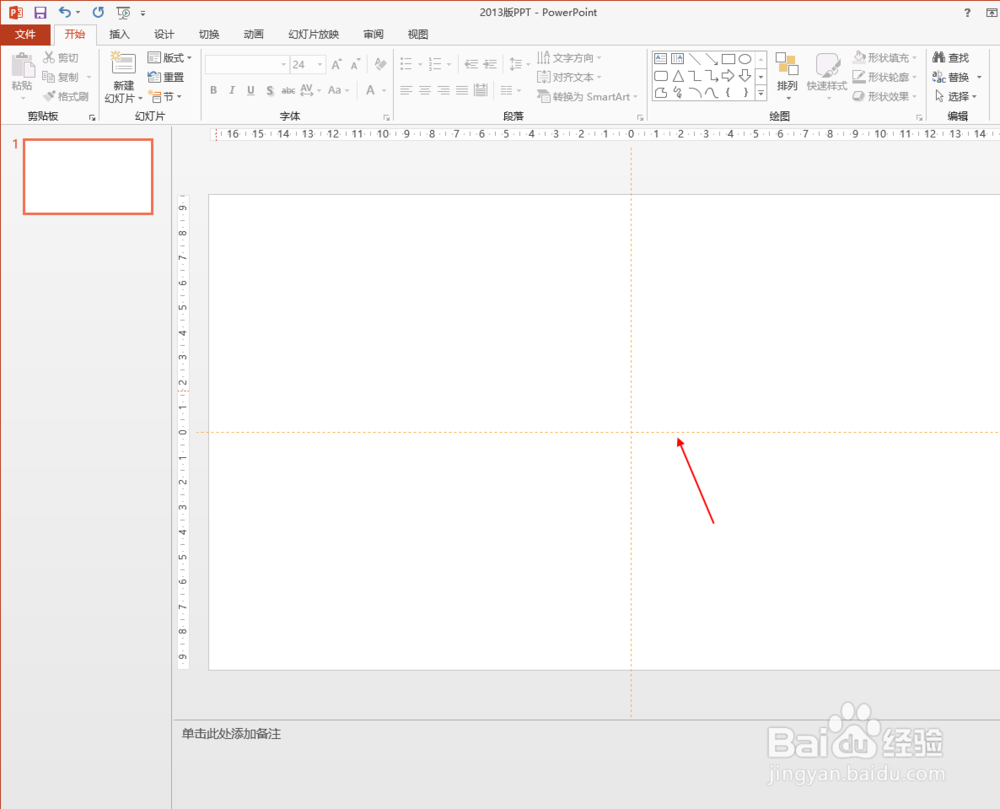Click the Decrease Font Size icon
This screenshot has width=1000, height=809.
pos(355,64)
